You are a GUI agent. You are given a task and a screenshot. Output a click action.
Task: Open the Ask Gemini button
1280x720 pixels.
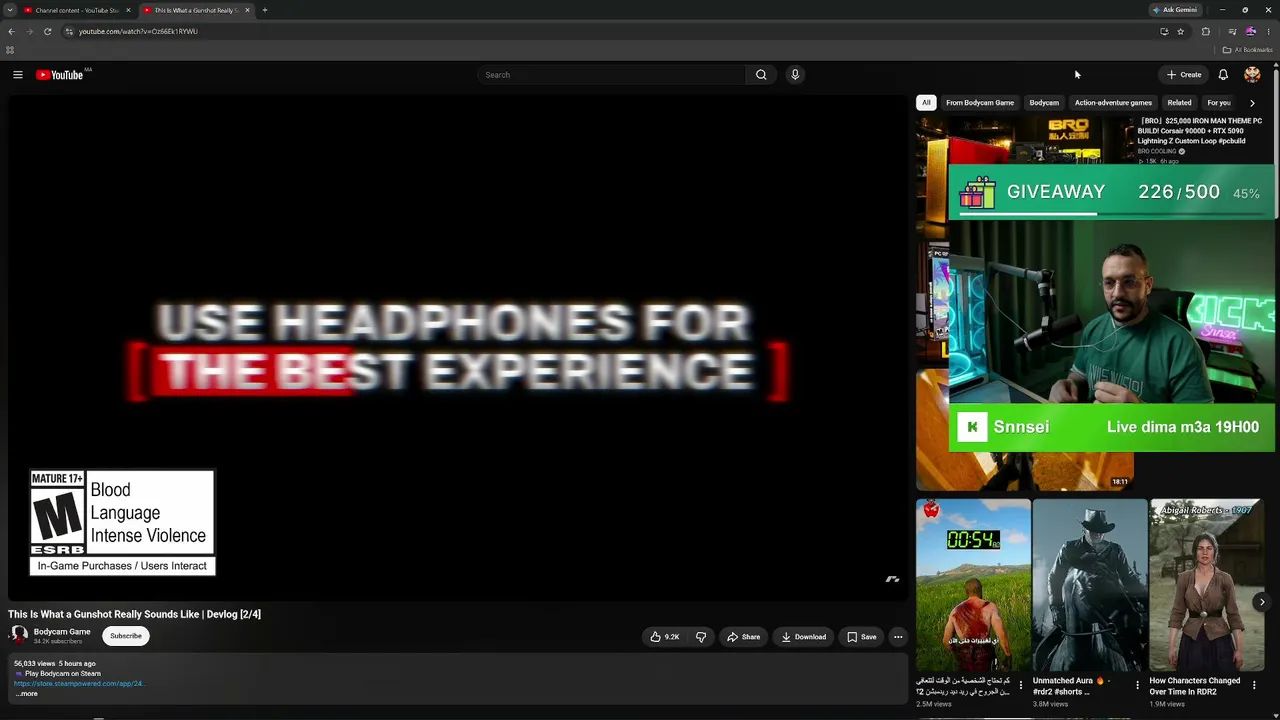[1175, 10]
